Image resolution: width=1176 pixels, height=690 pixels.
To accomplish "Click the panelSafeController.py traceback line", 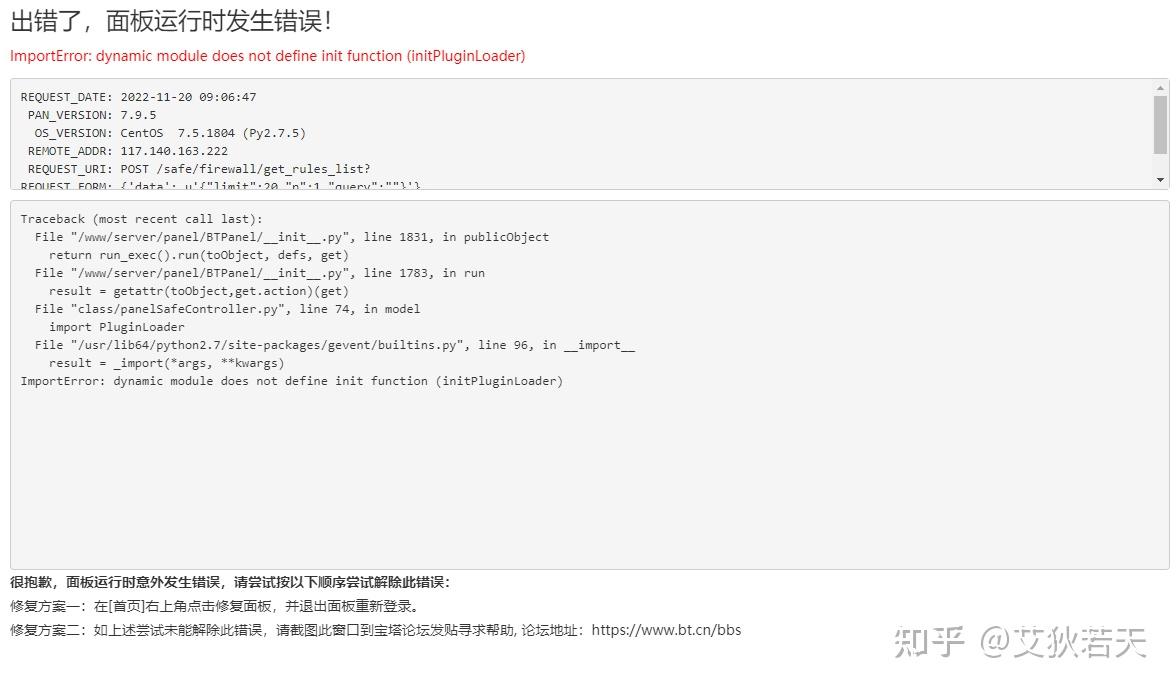I will (227, 309).
